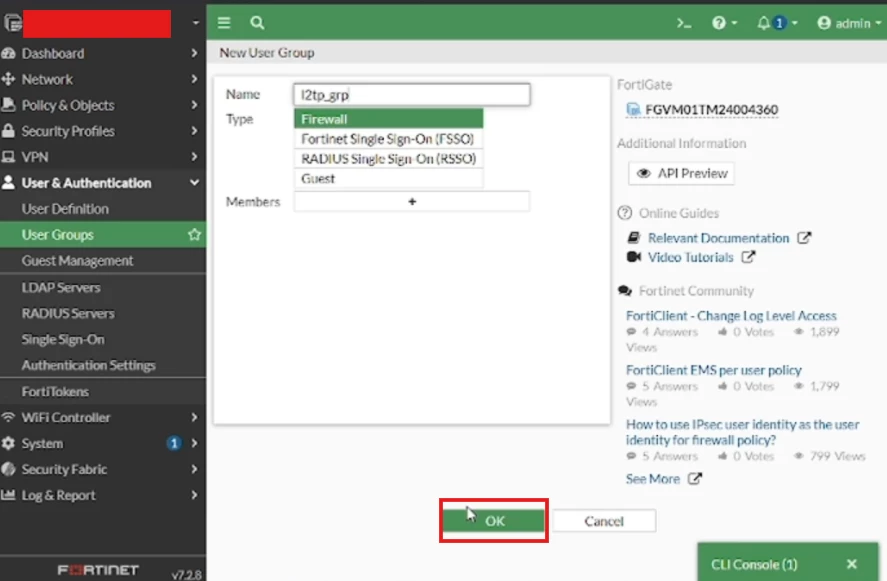Viewport: 887px width, 581px height.
Task: Click the WiFi Controller signal icon
Action: (8, 417)
